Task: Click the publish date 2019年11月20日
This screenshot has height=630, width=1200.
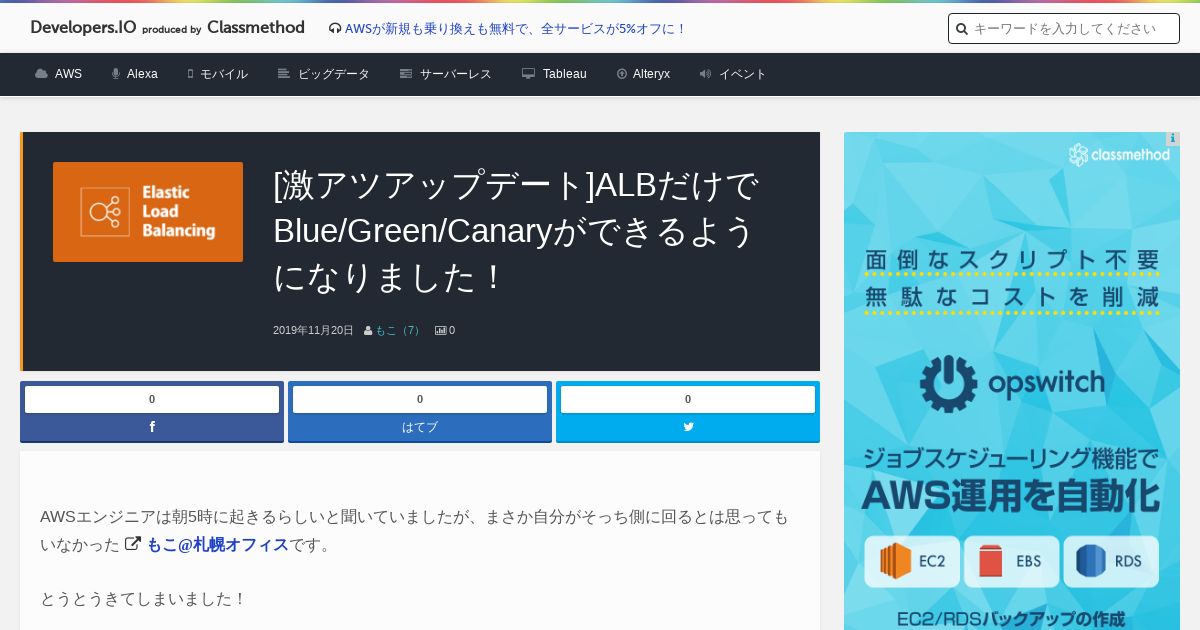Action: point(313,330)
